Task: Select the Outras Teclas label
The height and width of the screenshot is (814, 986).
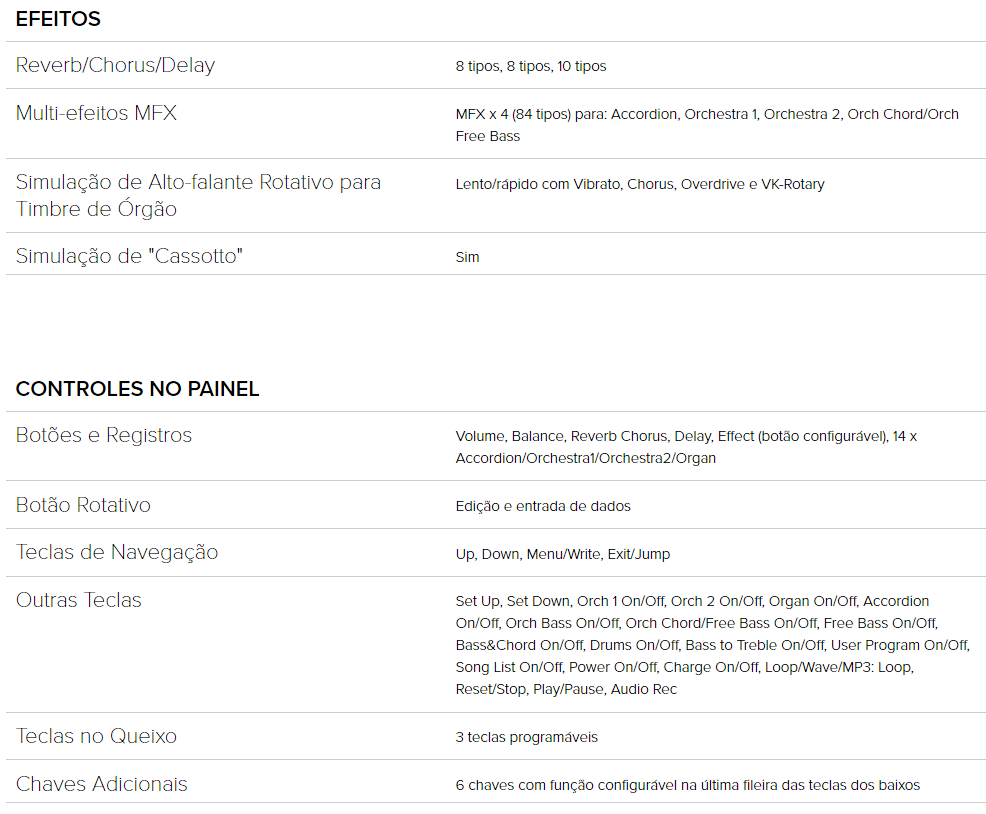Action: tap(79, 600)
